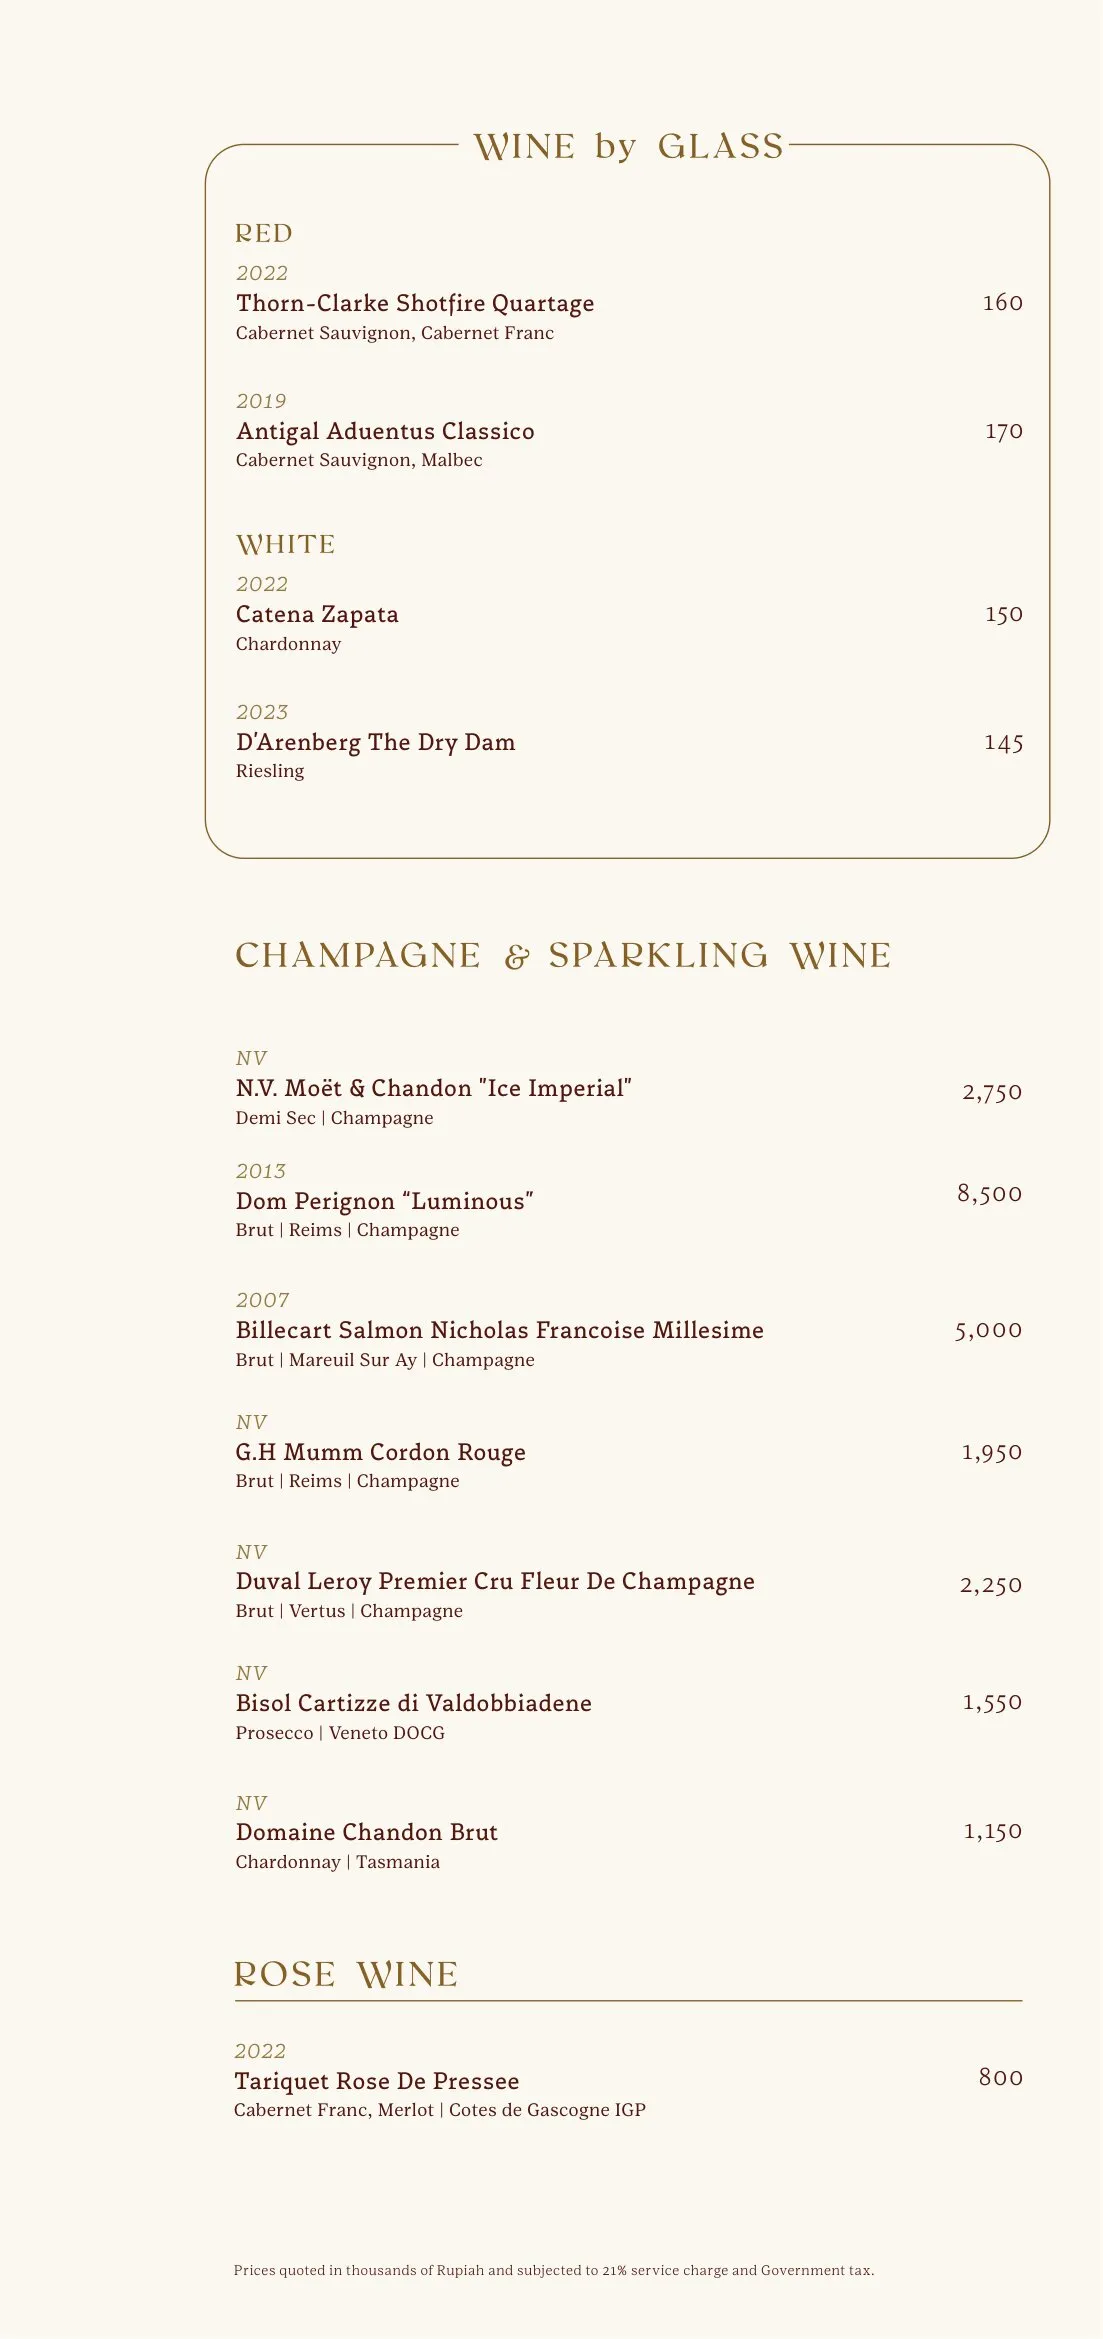Select the Antigal Aduentus Classico entry
Image resolution: width=1103 pixels, height=2339 pixels.
[385, 431]
